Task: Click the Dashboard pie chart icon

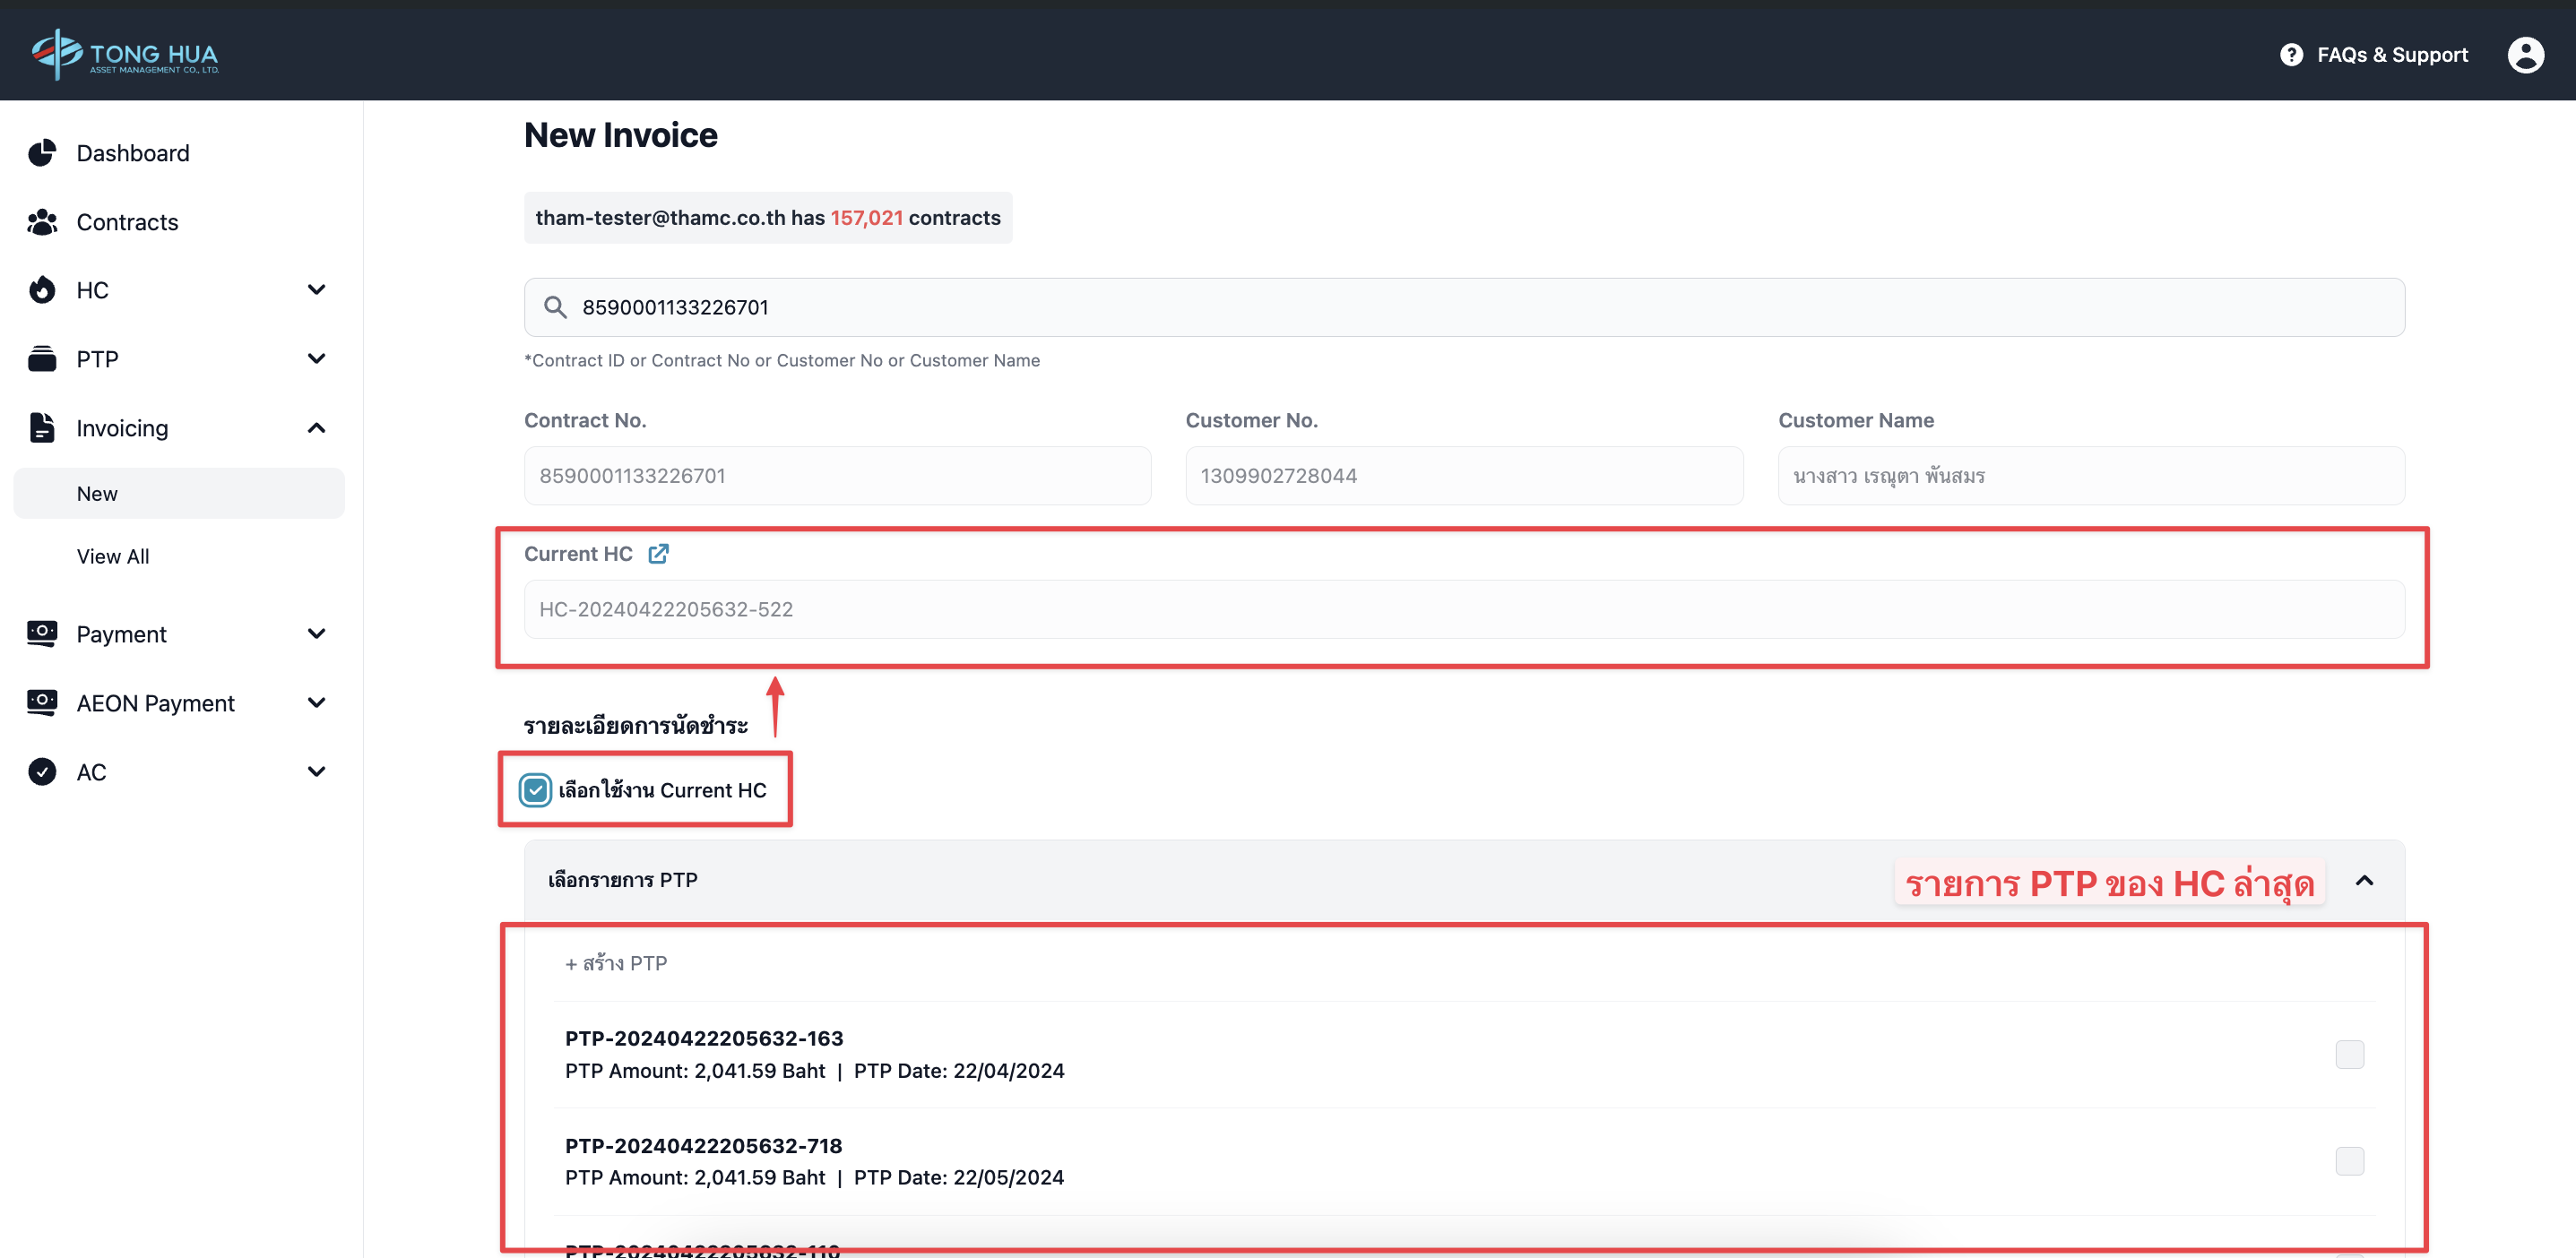Action: [x=42, y=153]
